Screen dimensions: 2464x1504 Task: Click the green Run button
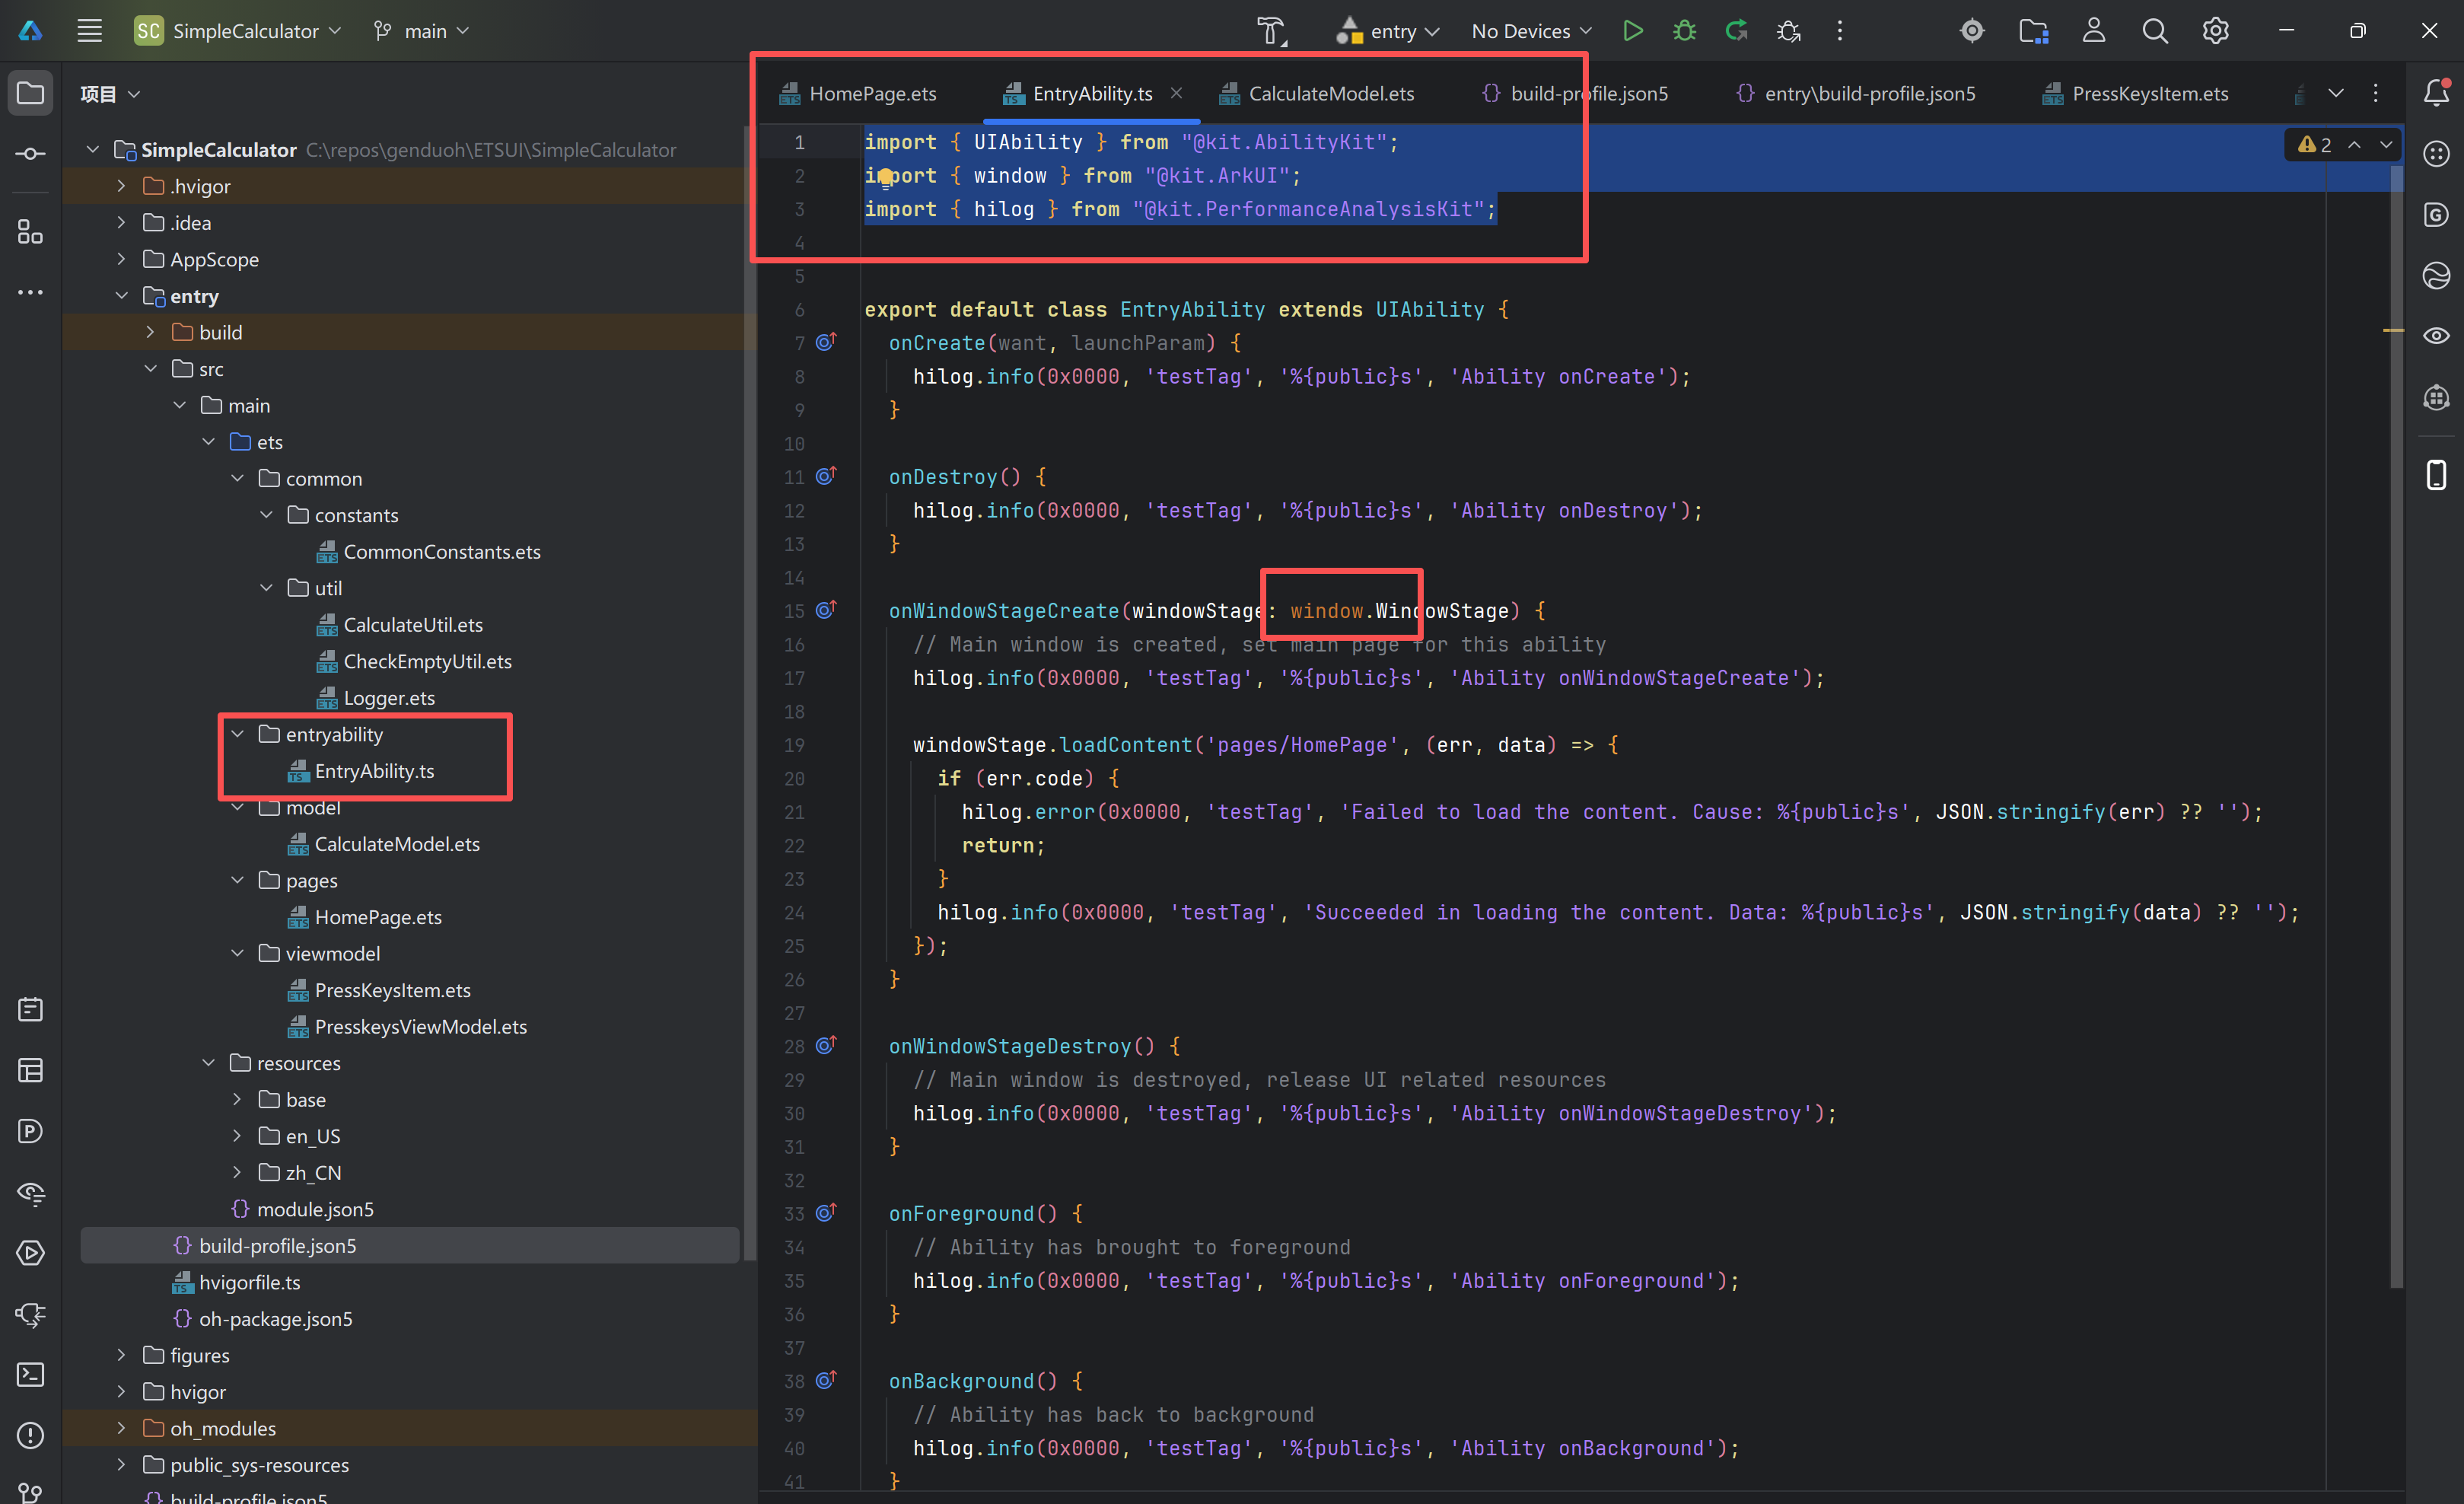pos(1632,31)
